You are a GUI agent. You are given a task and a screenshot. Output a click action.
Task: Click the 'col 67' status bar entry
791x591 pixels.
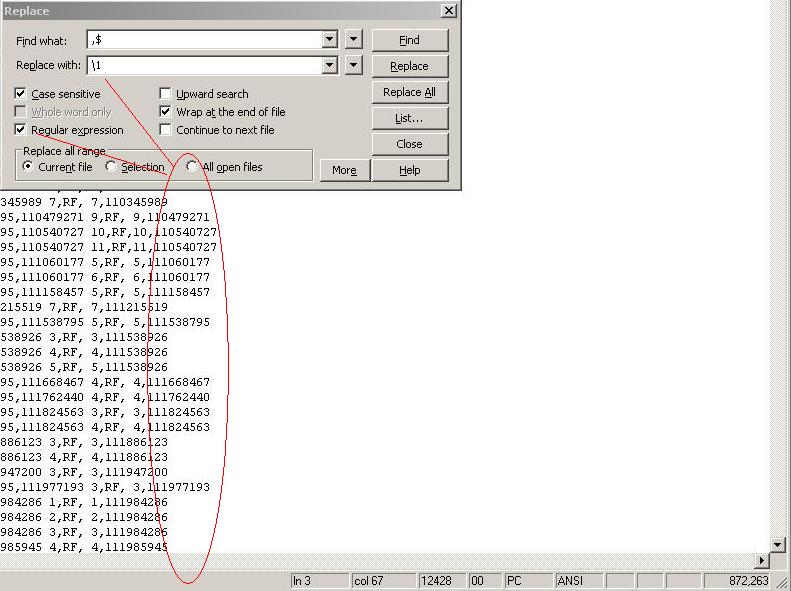[x=383, y=581]
